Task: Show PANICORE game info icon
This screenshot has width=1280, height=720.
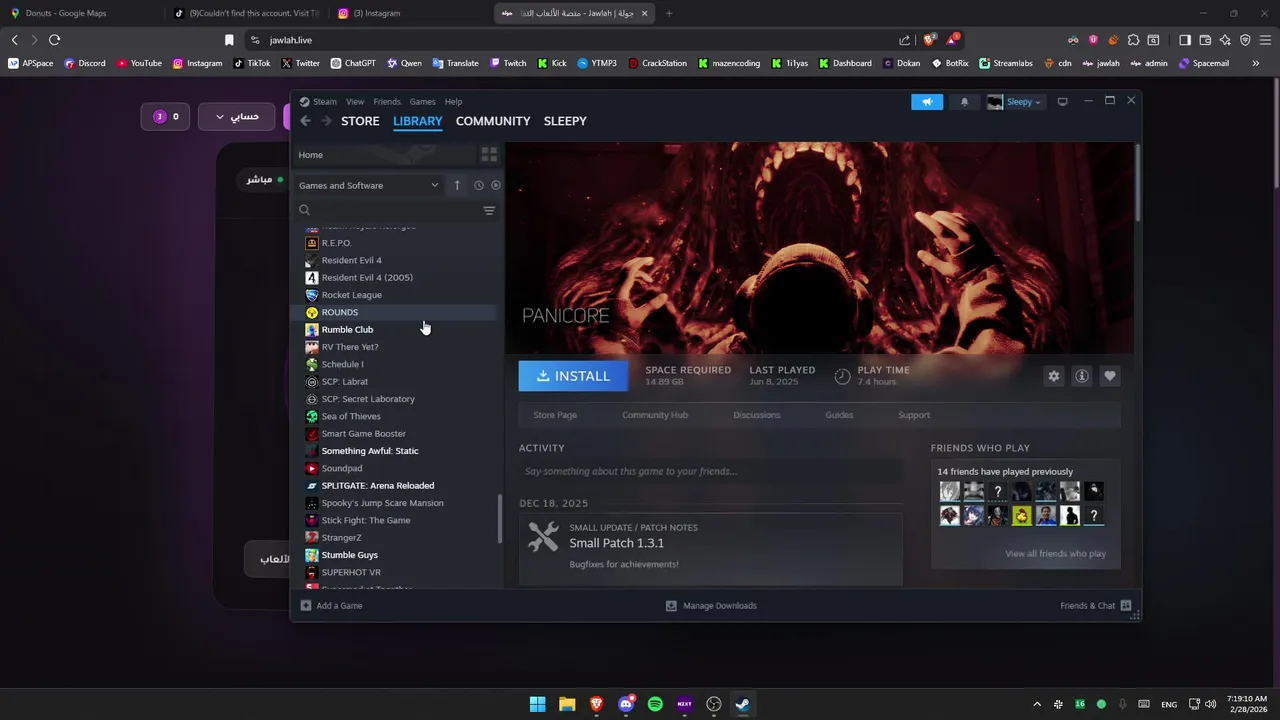Action: pos(1081,376)
